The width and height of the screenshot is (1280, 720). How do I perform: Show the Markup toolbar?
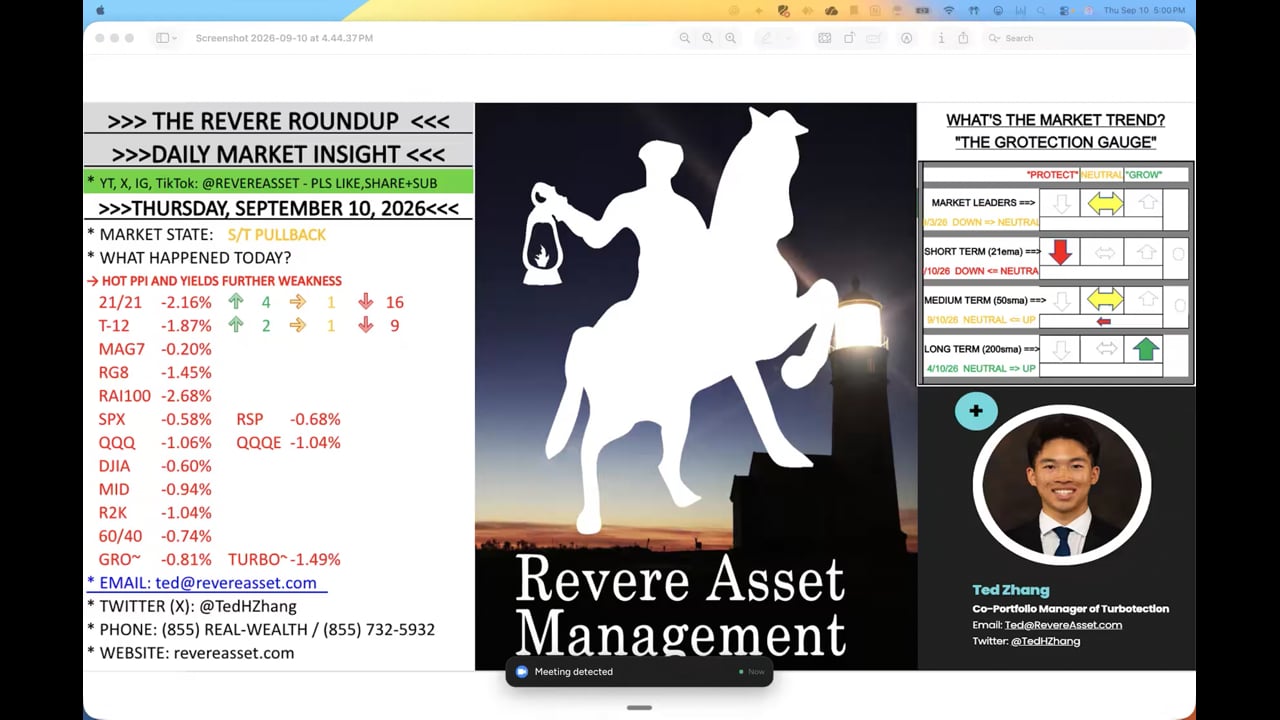907,38
